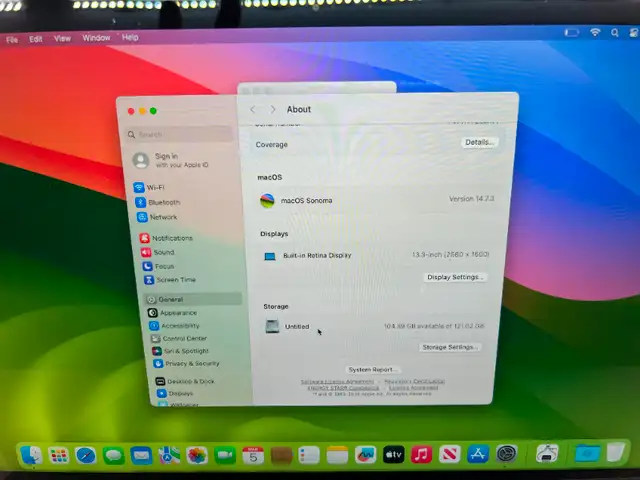
Task: Open the View menu
Action: tap(62, 38)
